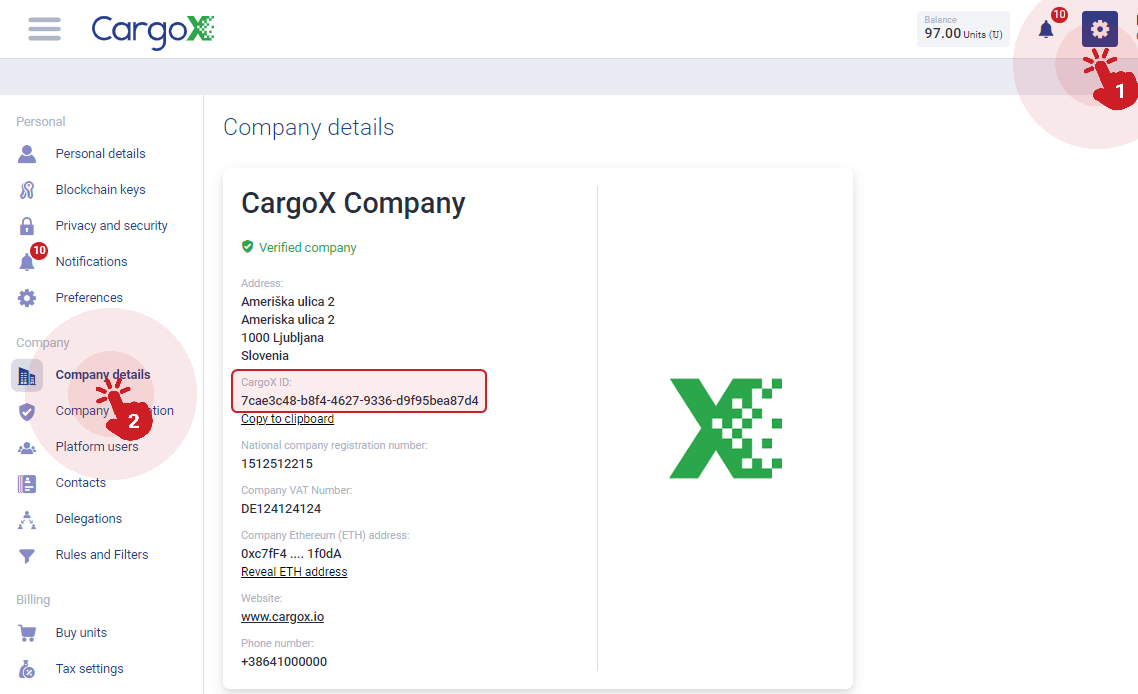The width and height of the screenshot is (1138, 694).
Task: Open Personal details page
Action: (100, 154)
